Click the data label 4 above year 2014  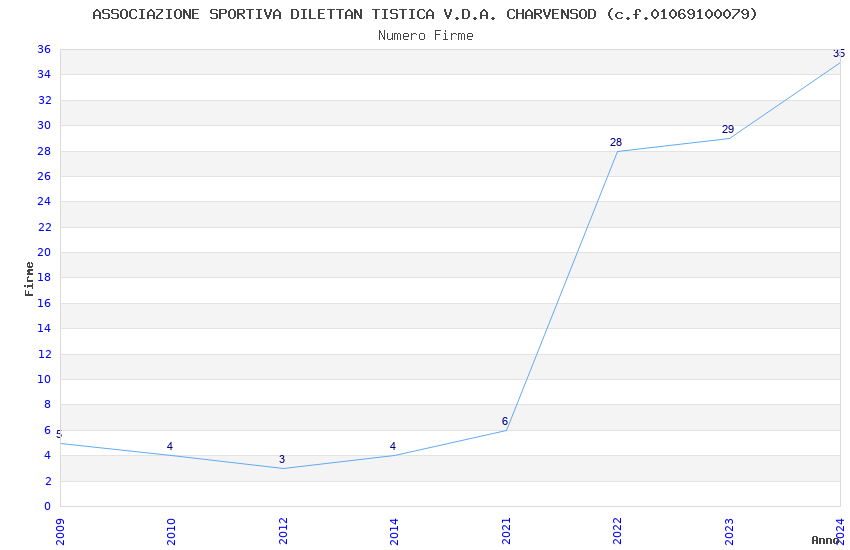pyautogui.click(x=392, y=447)
